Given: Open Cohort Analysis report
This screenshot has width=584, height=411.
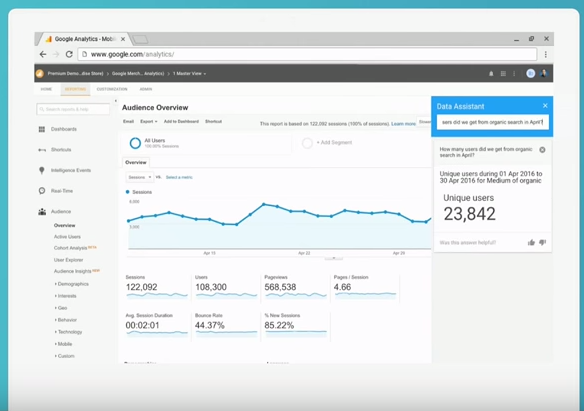Looking at the screenshot, I should tap(70, 248).
